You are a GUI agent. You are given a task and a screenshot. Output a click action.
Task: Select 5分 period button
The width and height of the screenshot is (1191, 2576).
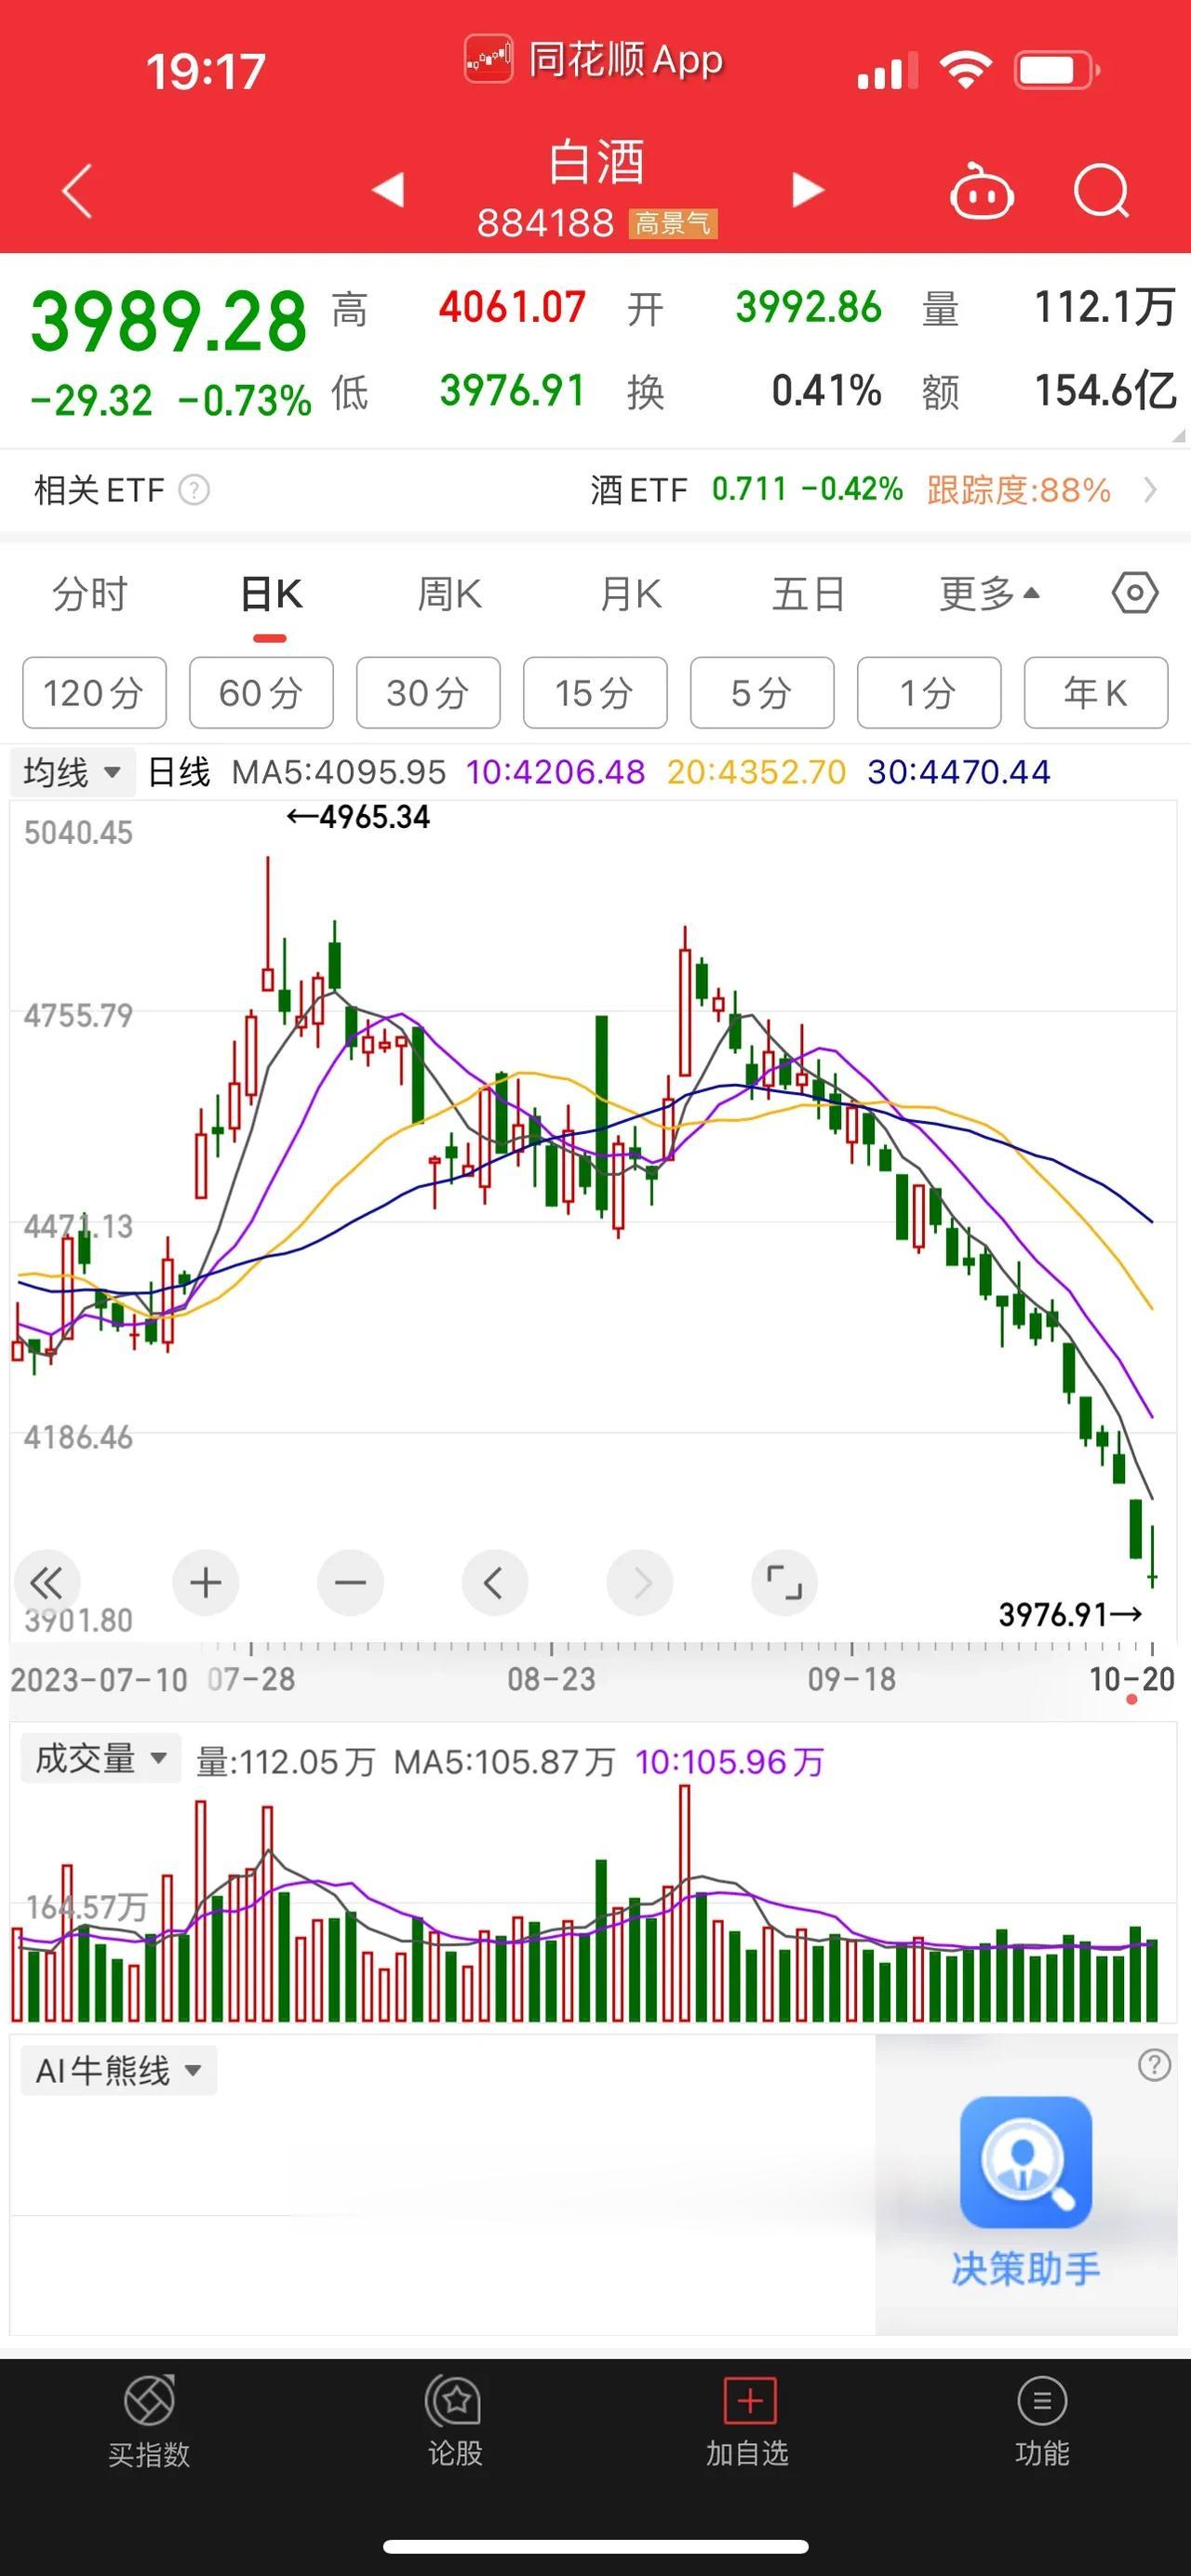(x=762, y=692)
